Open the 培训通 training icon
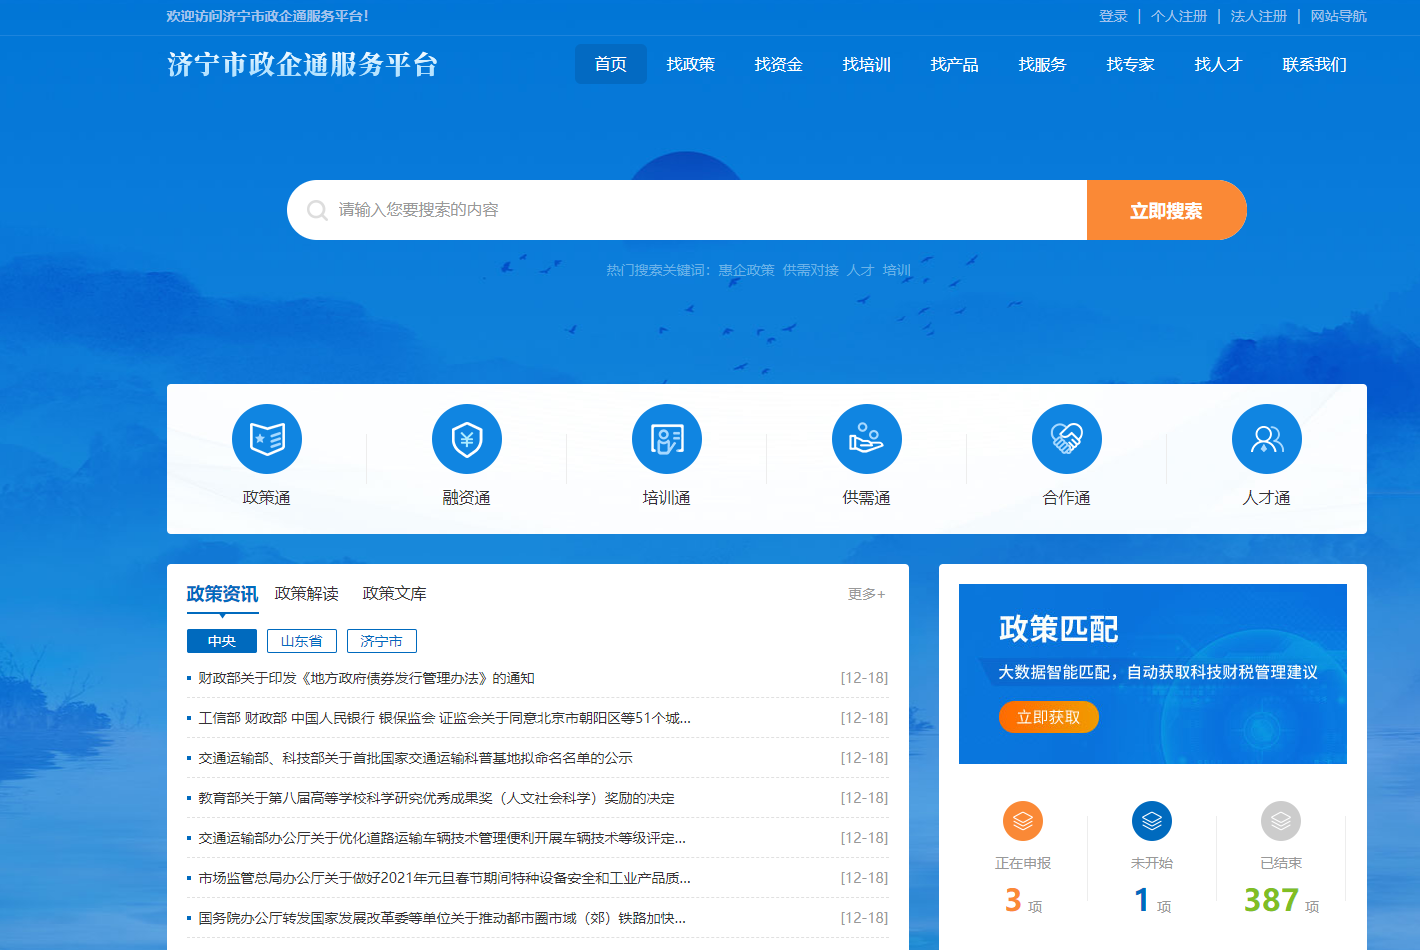The image size is (1420, 950). point(667,439)
